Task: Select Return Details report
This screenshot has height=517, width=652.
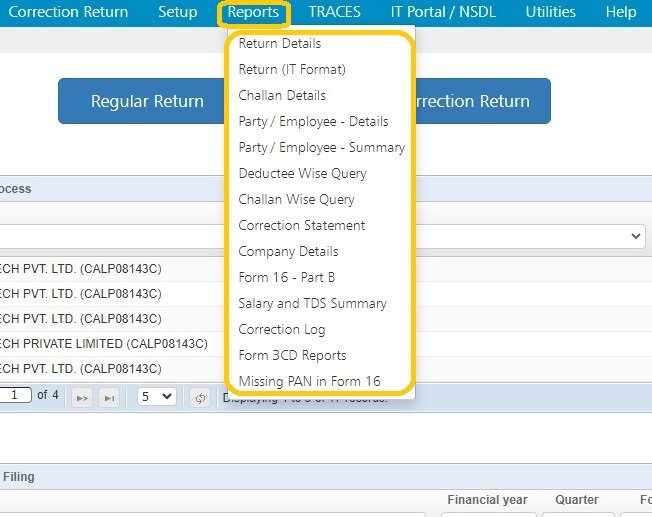Action: coord(280,43)
